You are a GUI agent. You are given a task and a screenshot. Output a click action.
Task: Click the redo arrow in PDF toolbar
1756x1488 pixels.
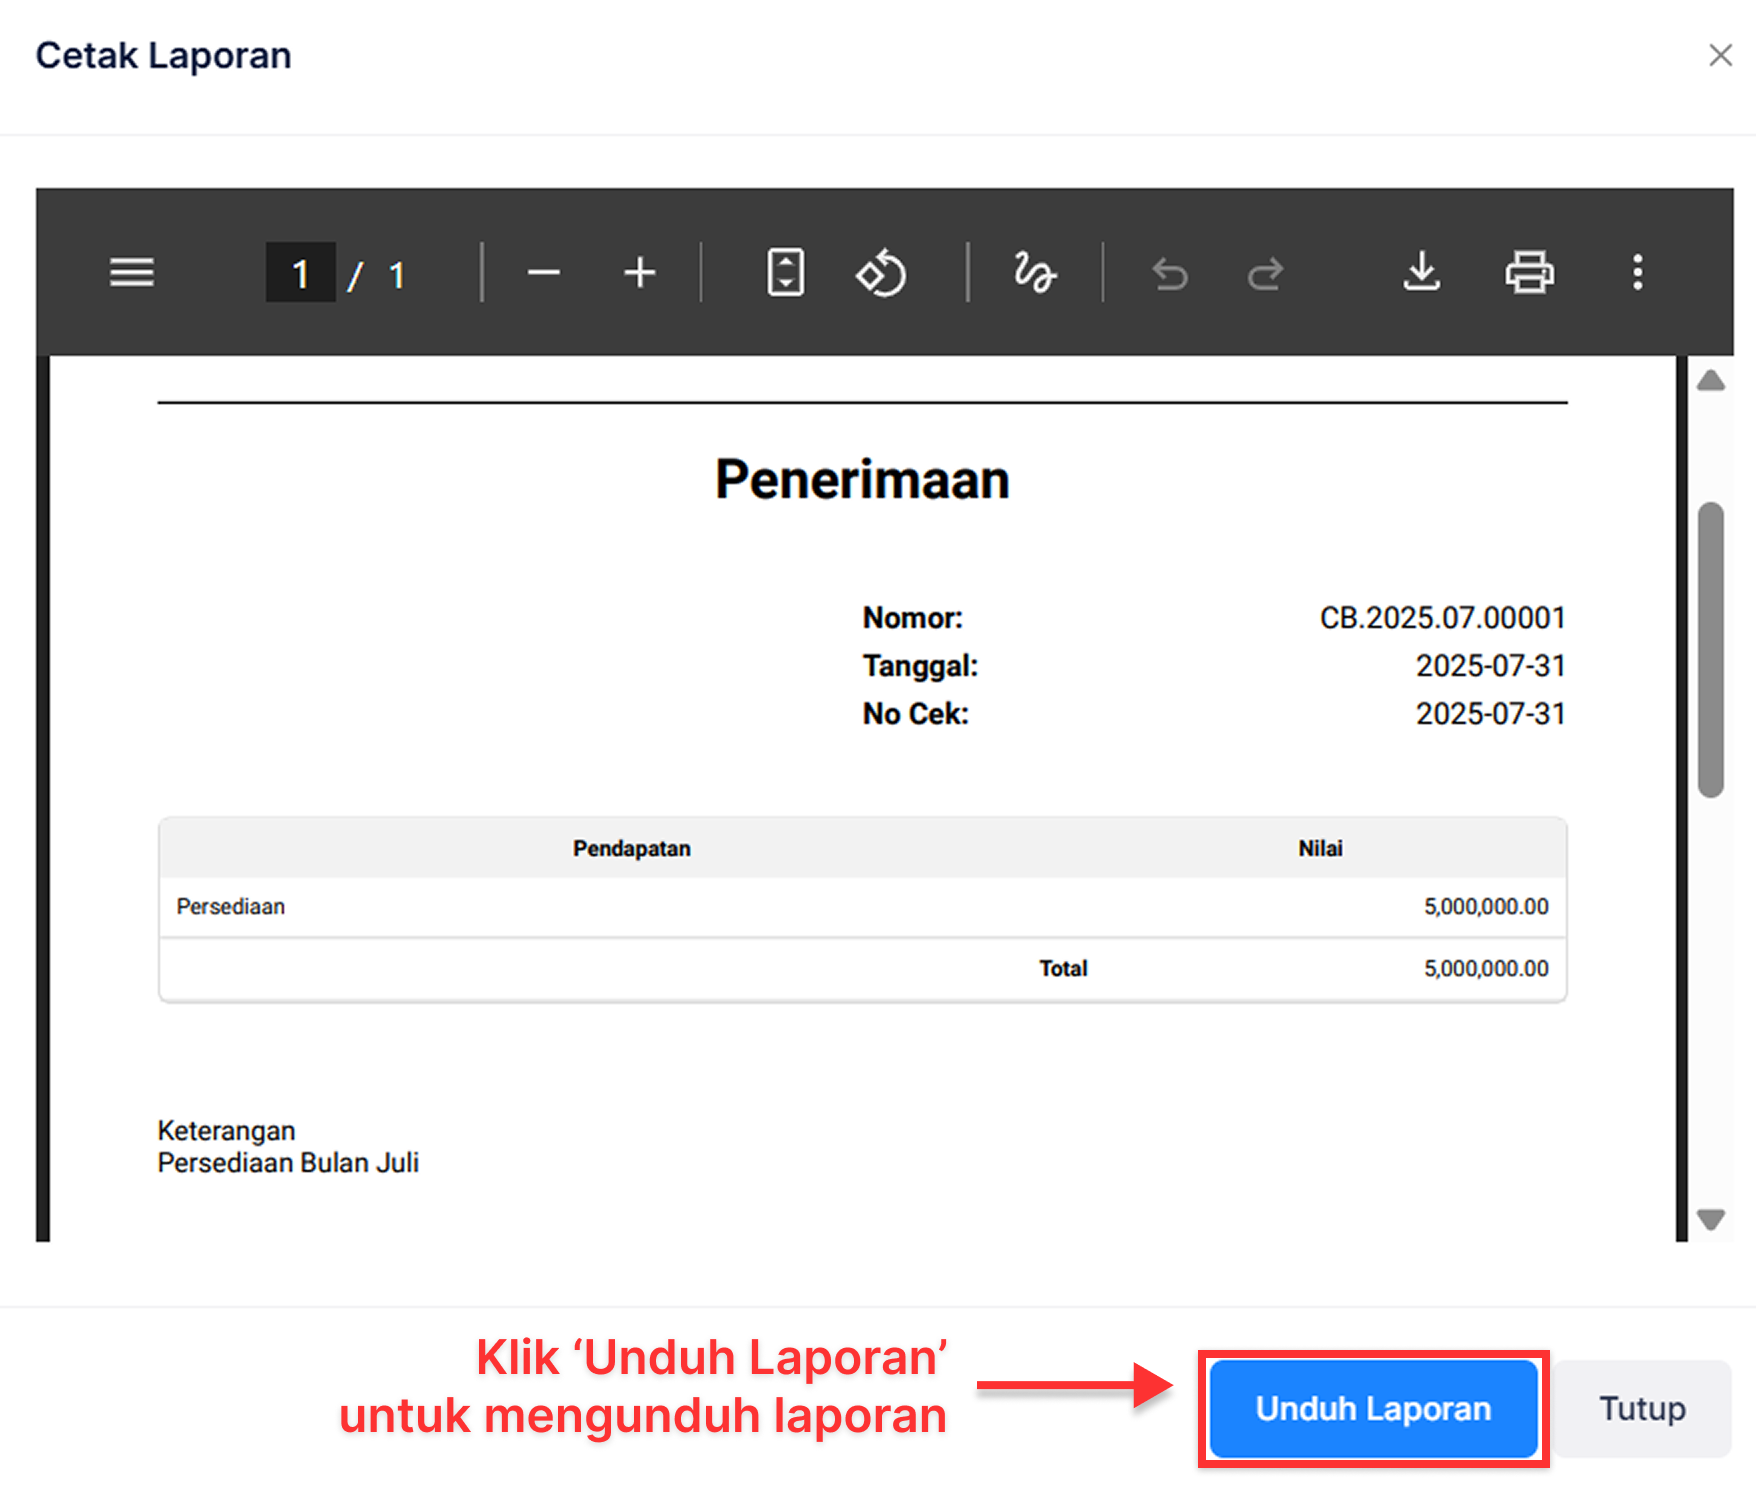[x=1265, y=272]
